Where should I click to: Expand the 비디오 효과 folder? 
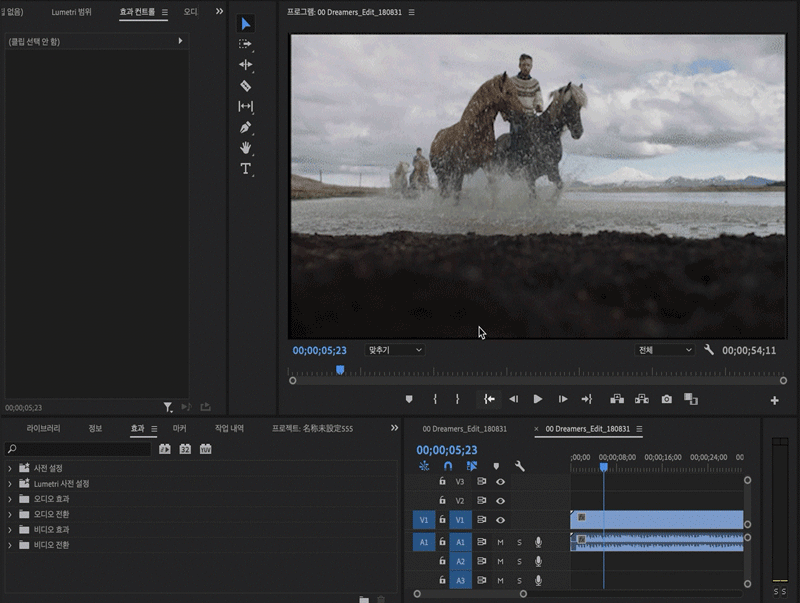(10, 530)
